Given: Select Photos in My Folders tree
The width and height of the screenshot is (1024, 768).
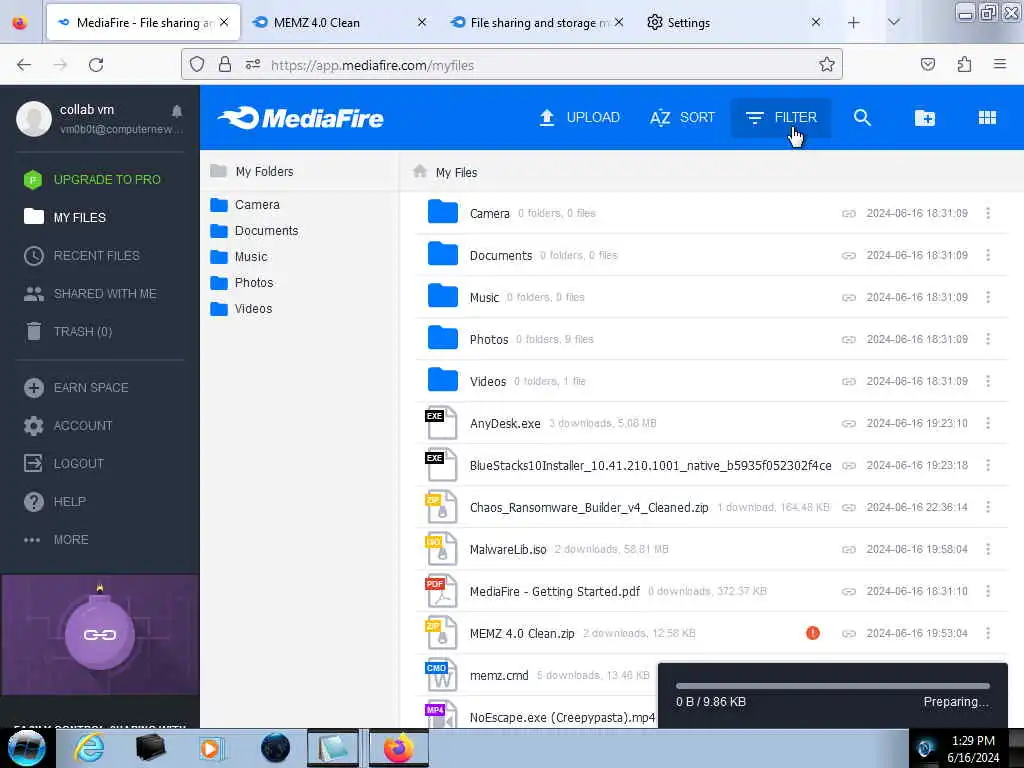Looking at the screenshot, I should click(x=242, y=283).
